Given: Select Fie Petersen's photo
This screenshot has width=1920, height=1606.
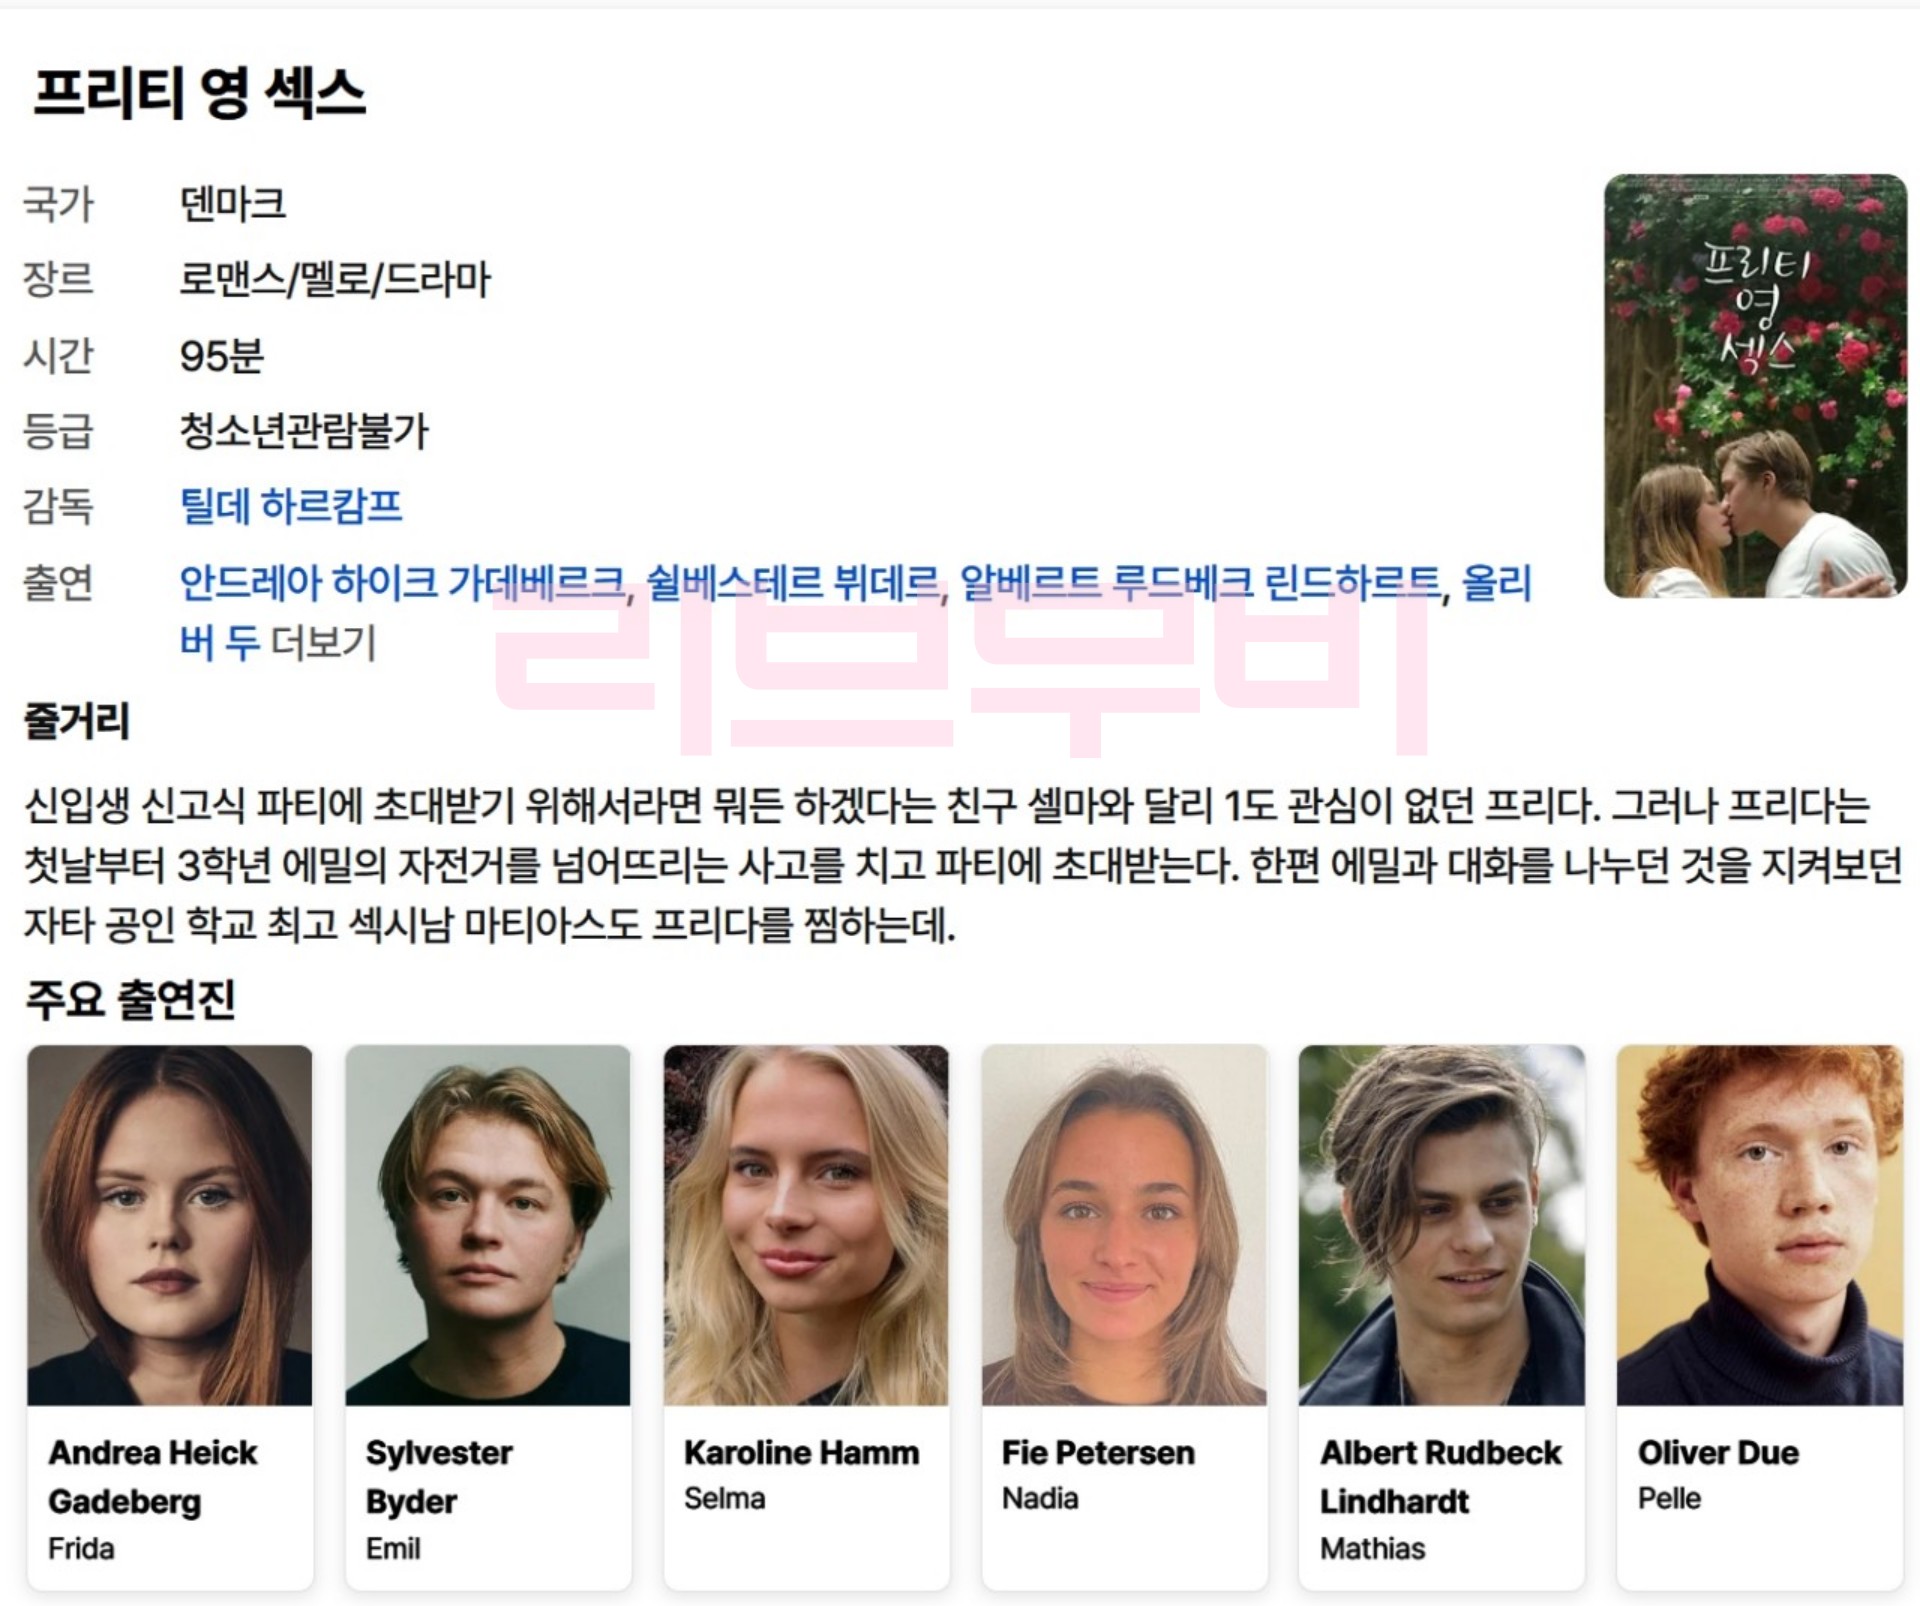Looking at the screenshot, I should (1124, 1225).
